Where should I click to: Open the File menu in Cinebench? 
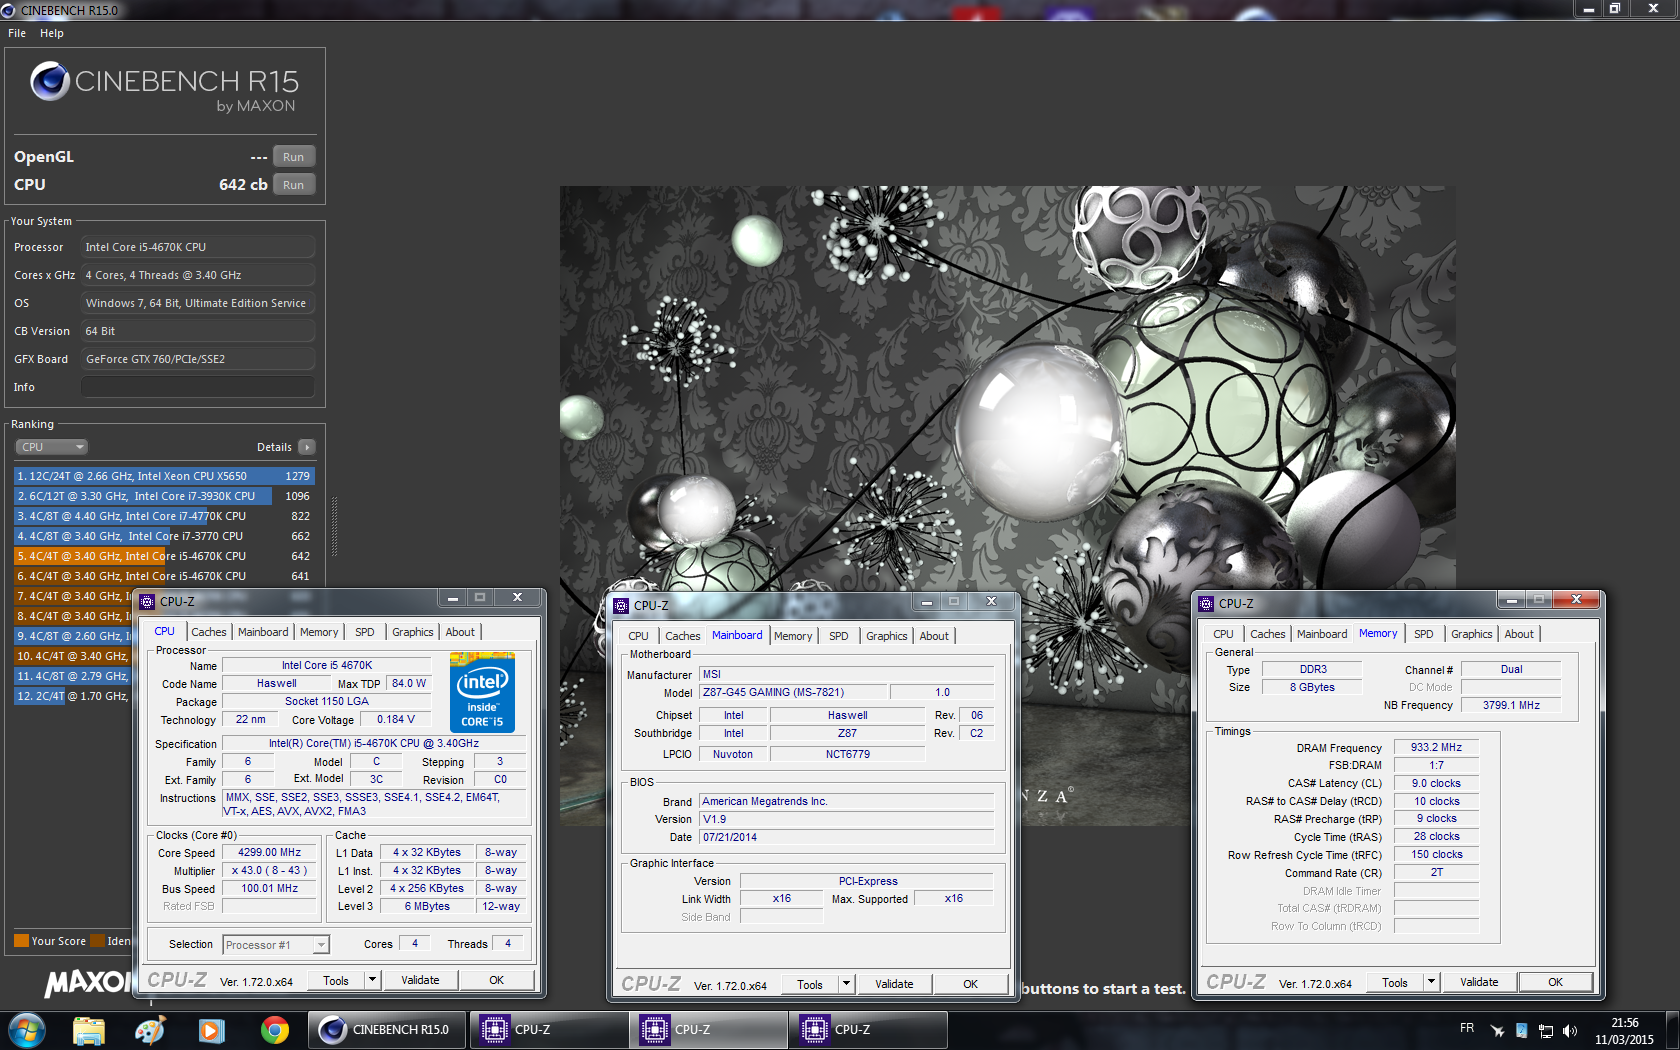pos(17,33)
